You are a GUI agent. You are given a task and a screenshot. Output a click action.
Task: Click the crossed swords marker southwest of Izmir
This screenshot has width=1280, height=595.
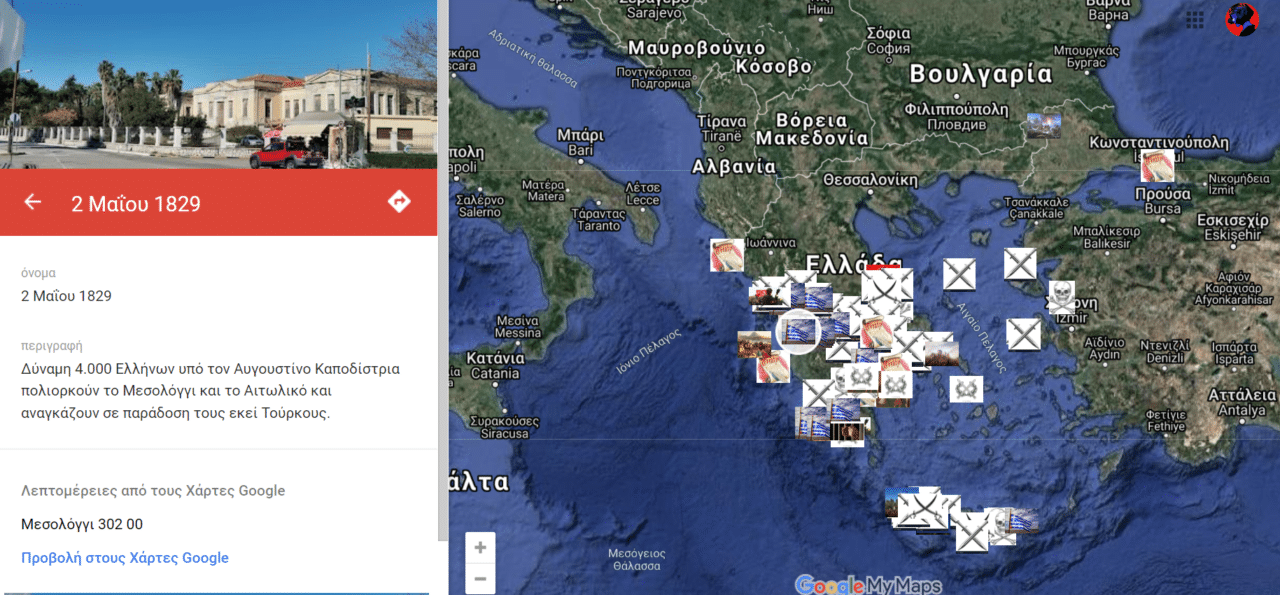1023,334
